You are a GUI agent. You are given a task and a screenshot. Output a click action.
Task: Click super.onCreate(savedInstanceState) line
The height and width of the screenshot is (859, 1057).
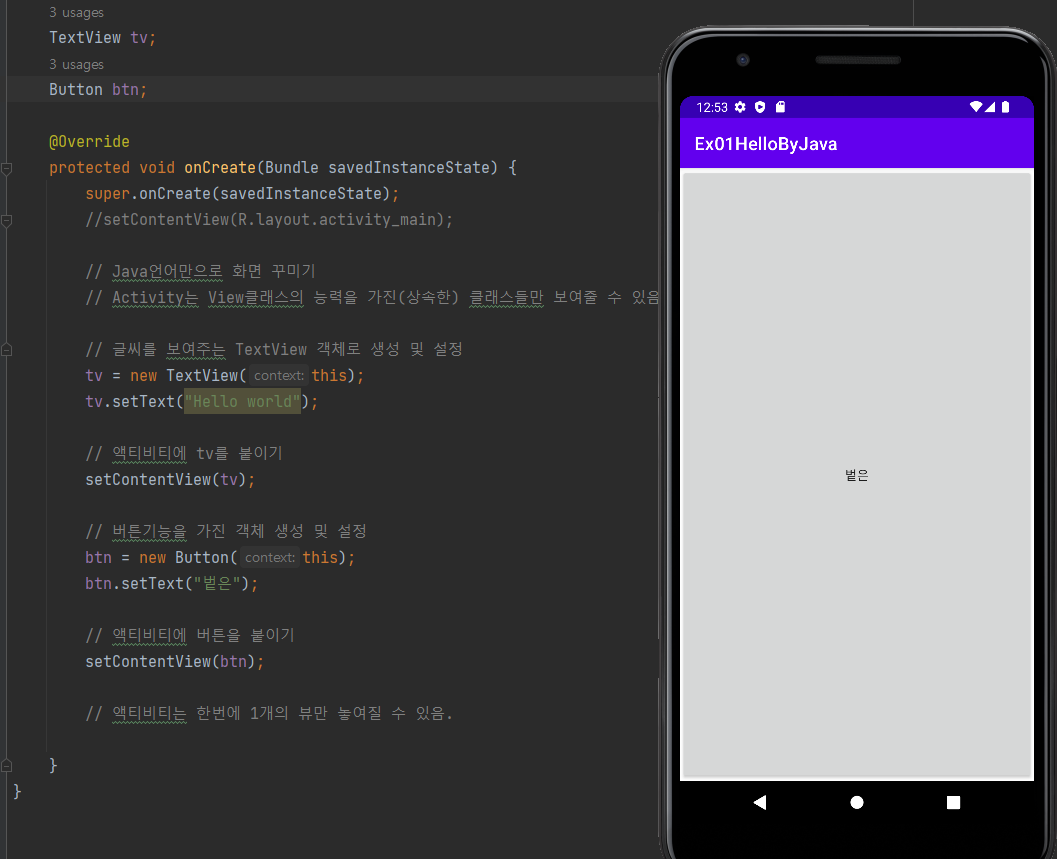[x=242, y=194]
